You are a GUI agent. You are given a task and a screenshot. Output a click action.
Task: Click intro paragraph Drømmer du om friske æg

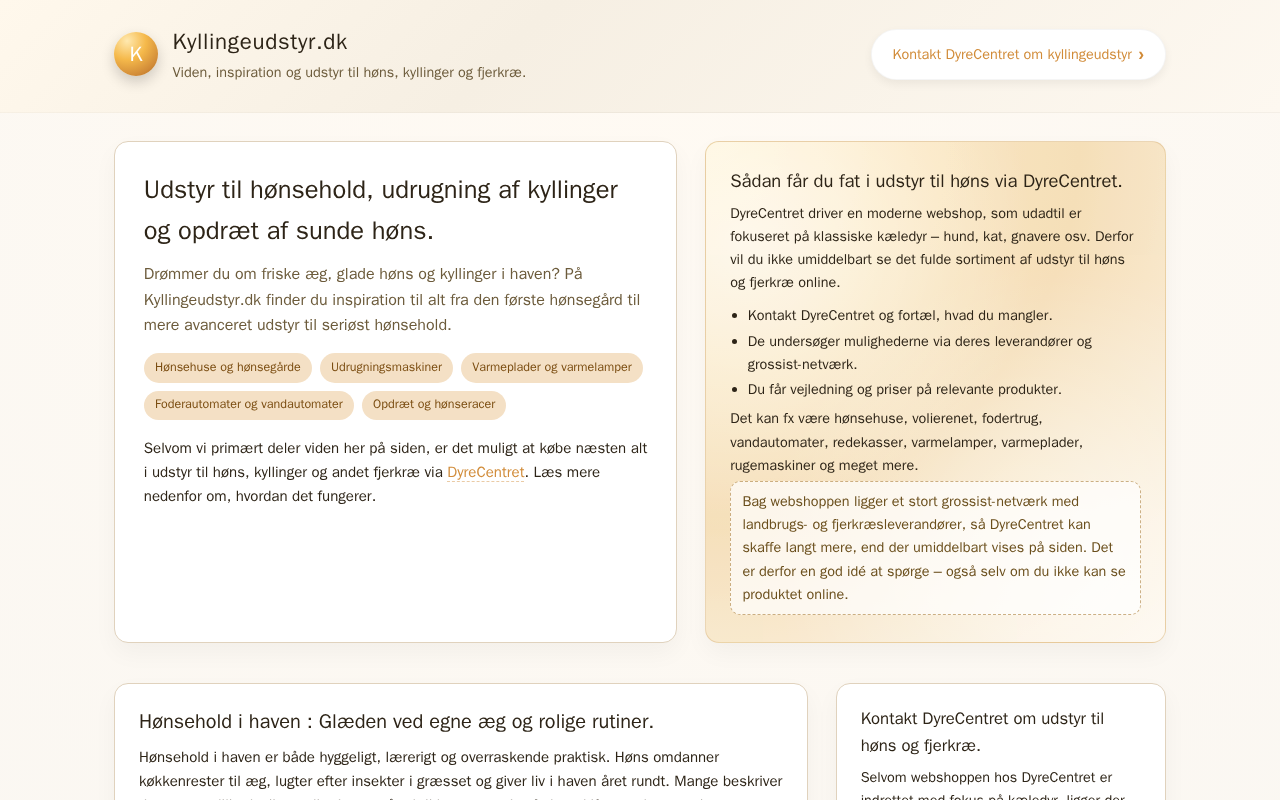(x=392, y=299)
